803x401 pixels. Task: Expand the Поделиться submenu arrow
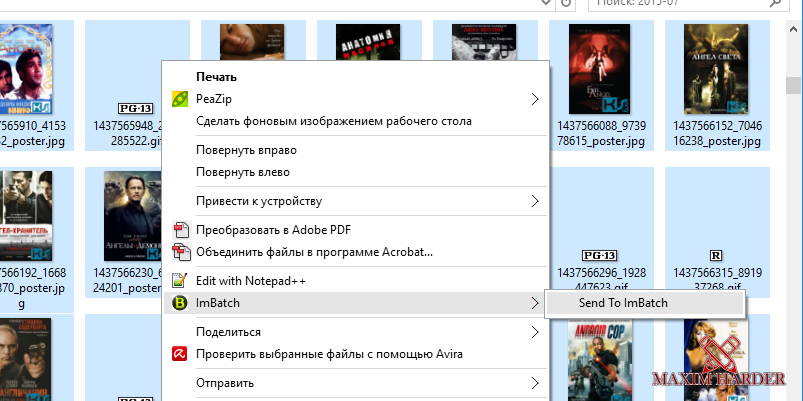pos(535,332)
